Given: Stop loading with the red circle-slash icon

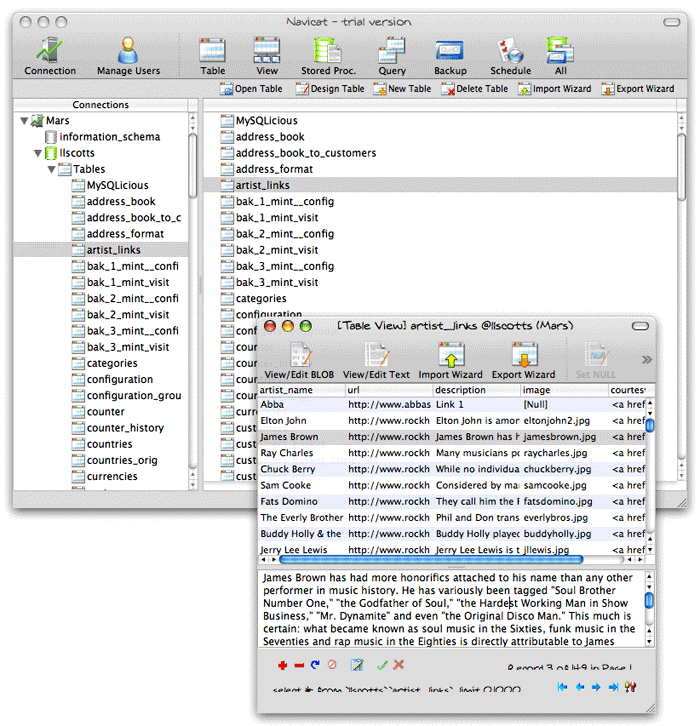Looking at the screenshot, I should 332,665.
